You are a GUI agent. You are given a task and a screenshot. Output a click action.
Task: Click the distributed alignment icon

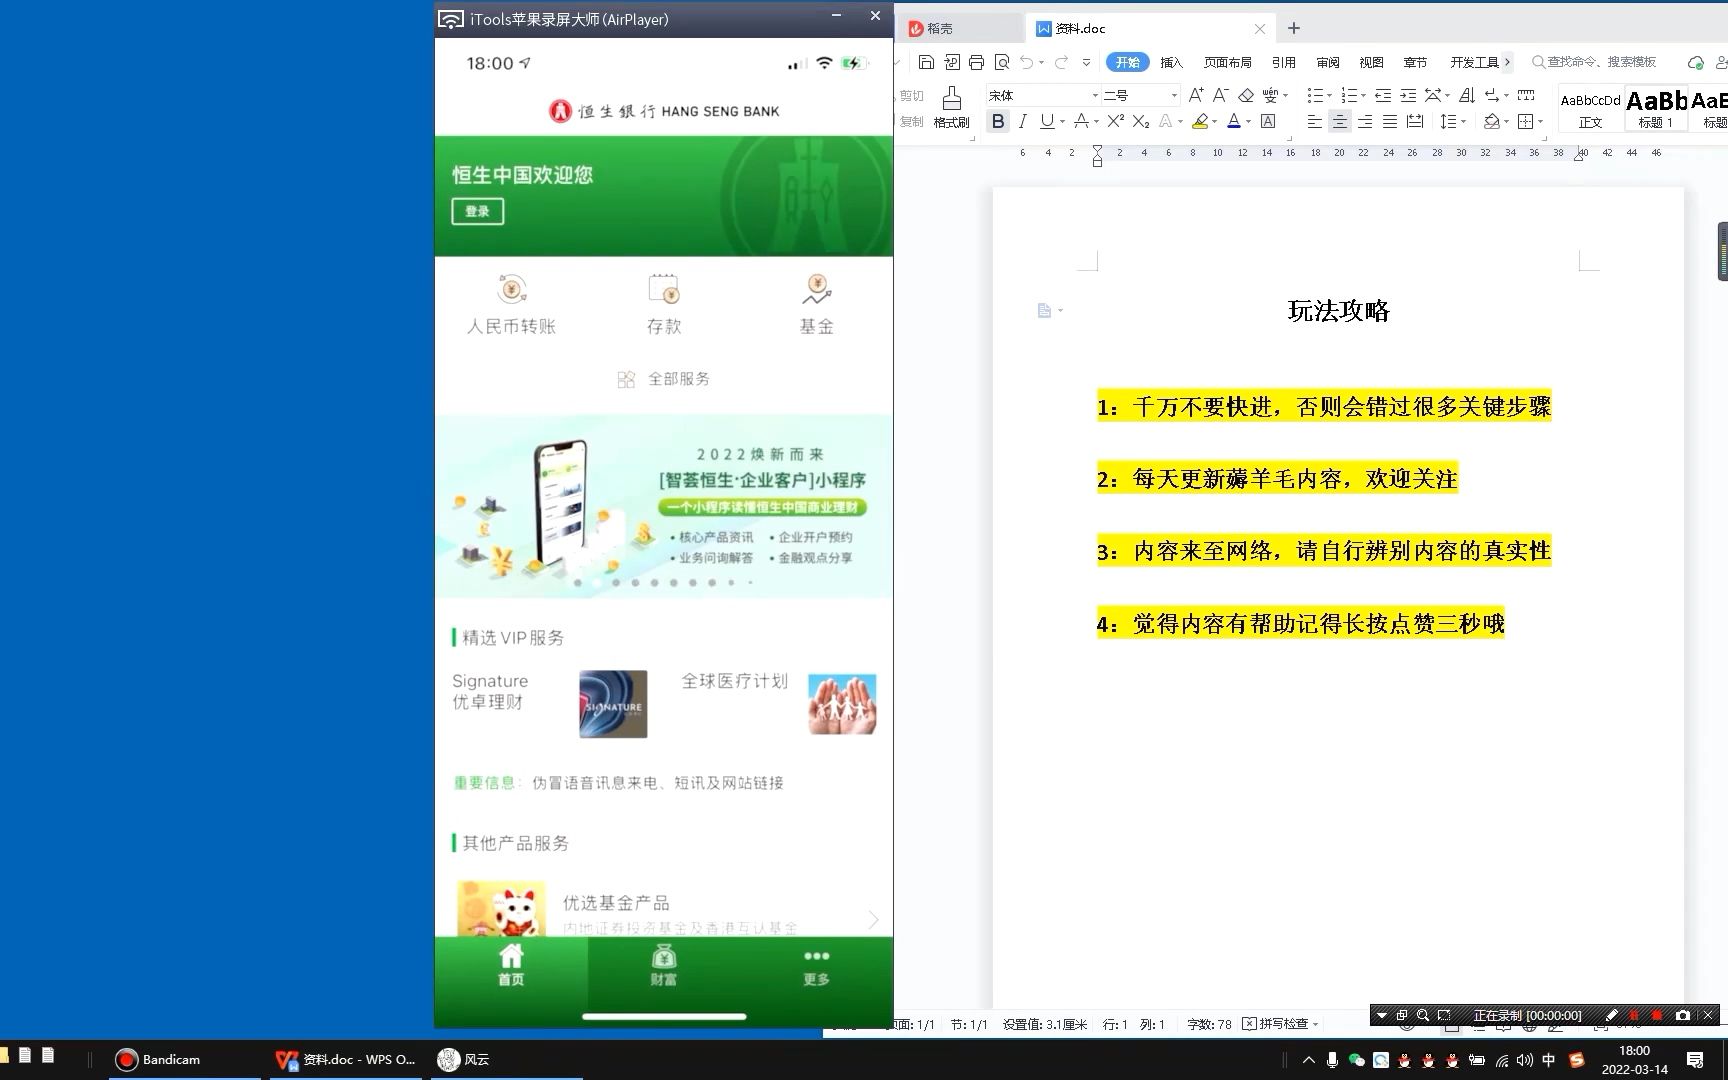(1415, 121)
